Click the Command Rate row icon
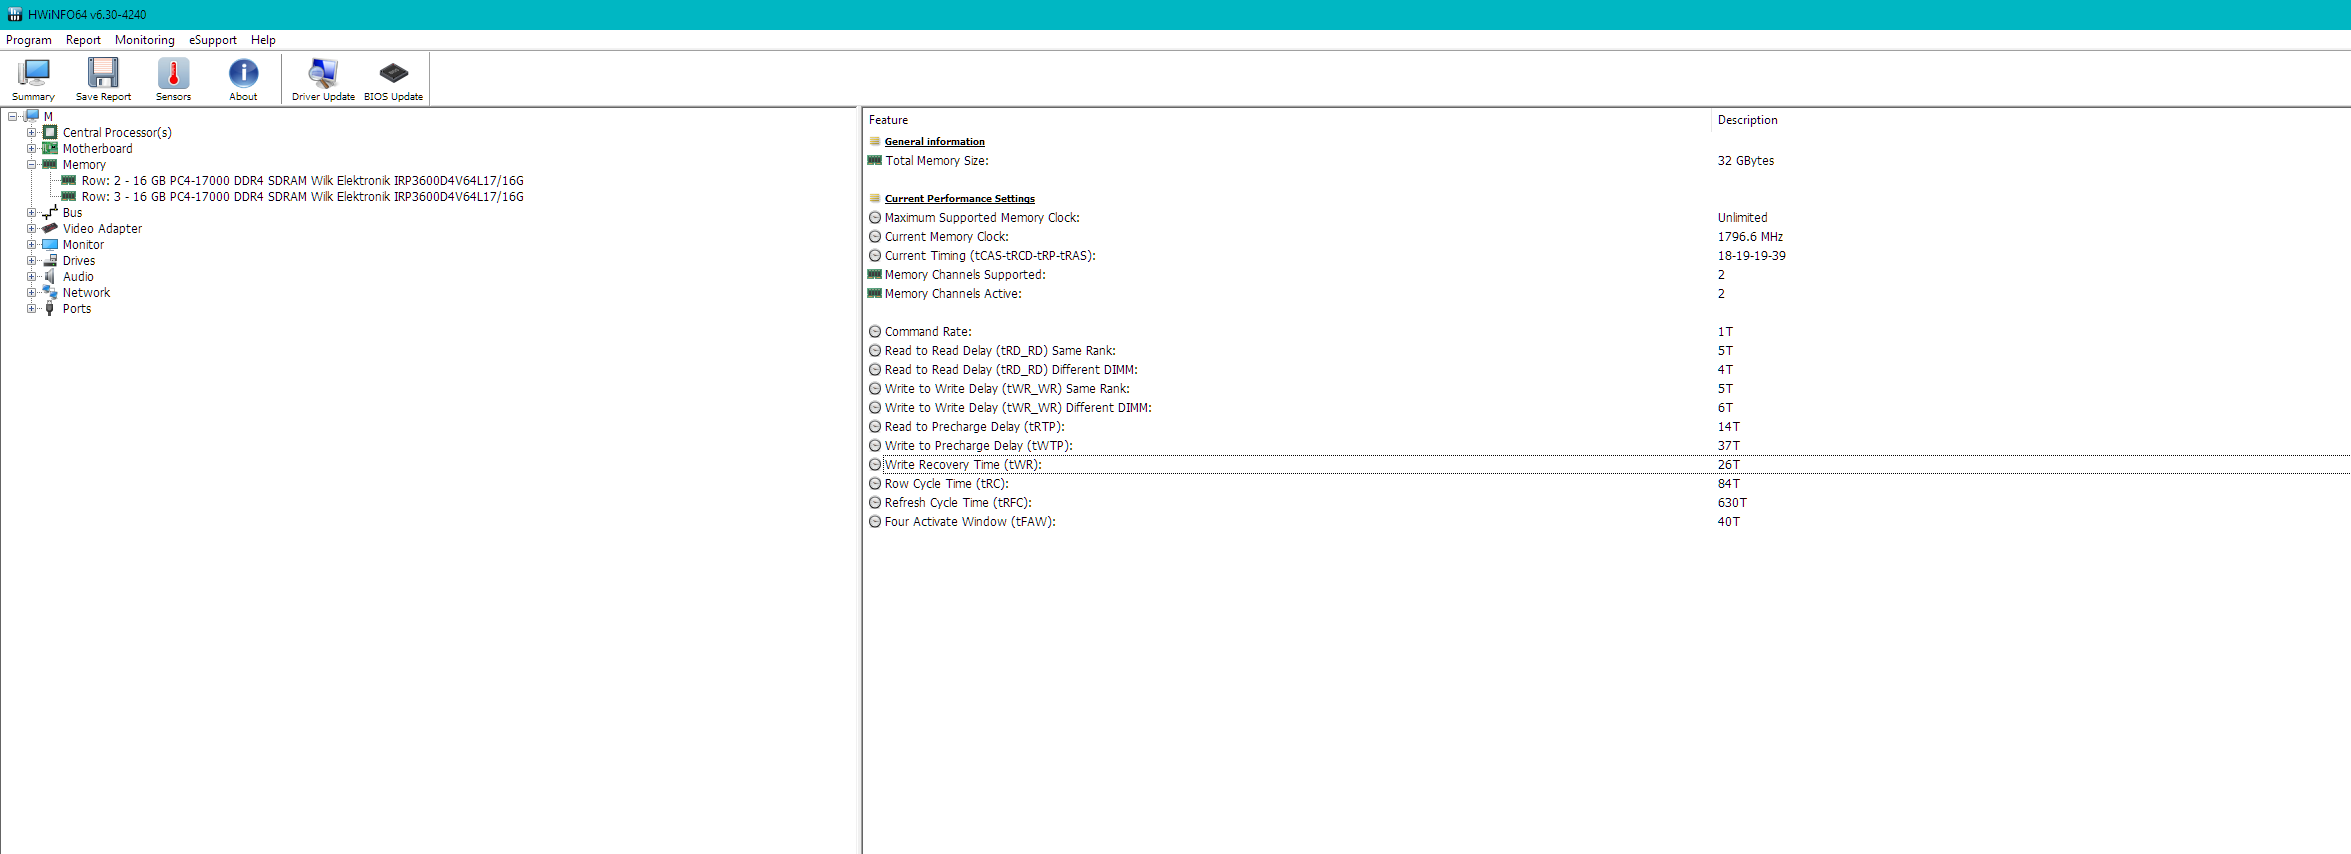2351x854 pixels. pos(875,332)
